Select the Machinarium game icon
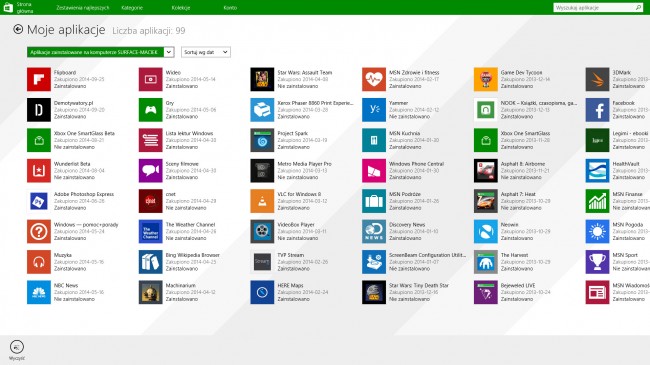The image size is (650, 365). pos(150,292)
